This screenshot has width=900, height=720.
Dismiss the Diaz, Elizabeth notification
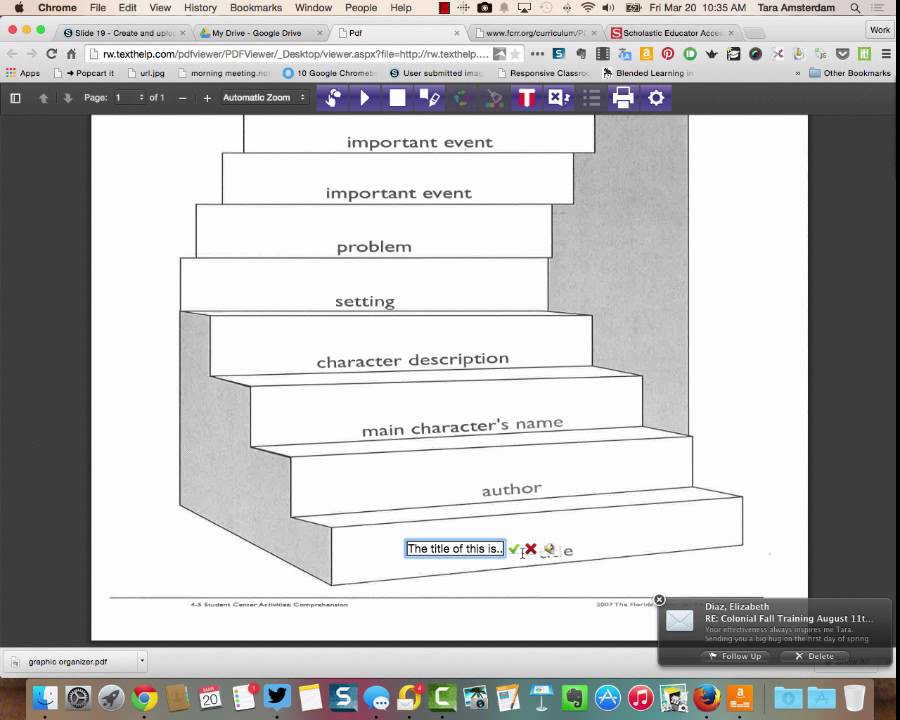660,599
